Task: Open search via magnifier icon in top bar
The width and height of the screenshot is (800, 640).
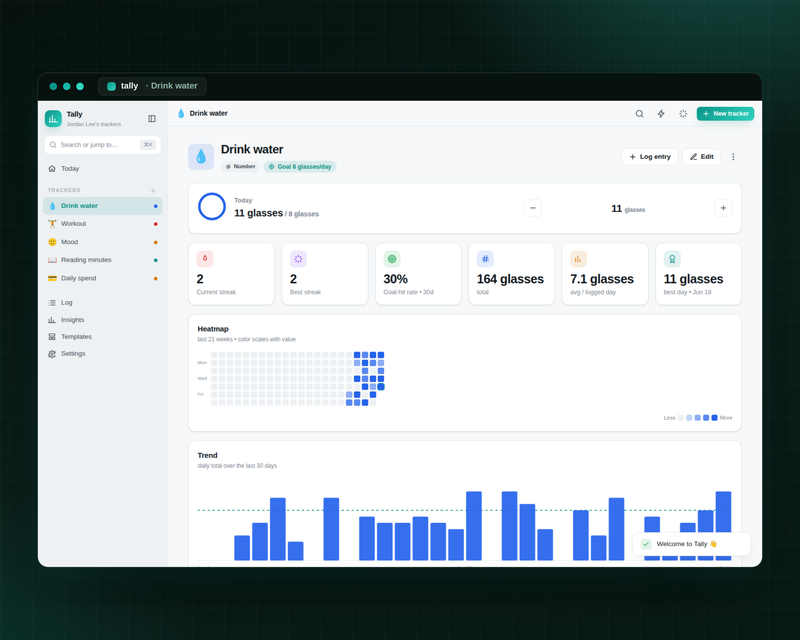Action: pyautogui.click(x=639, y=114)
